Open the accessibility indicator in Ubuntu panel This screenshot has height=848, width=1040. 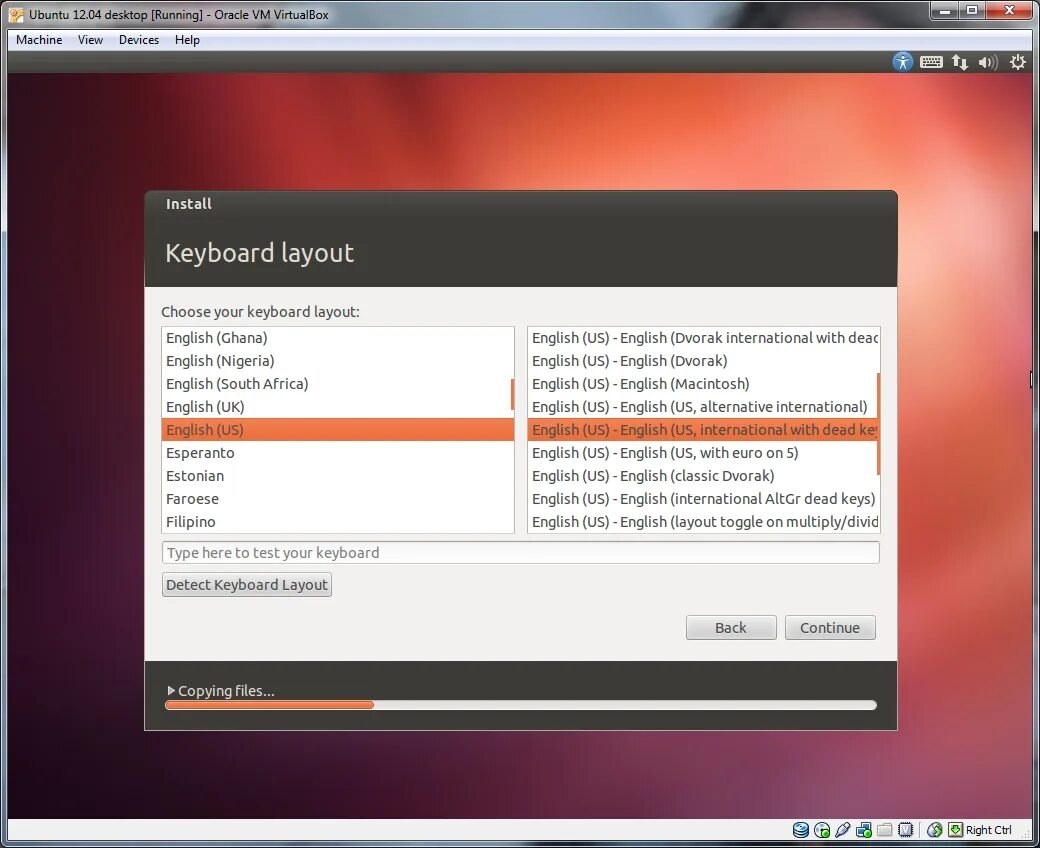click(902, 62)
